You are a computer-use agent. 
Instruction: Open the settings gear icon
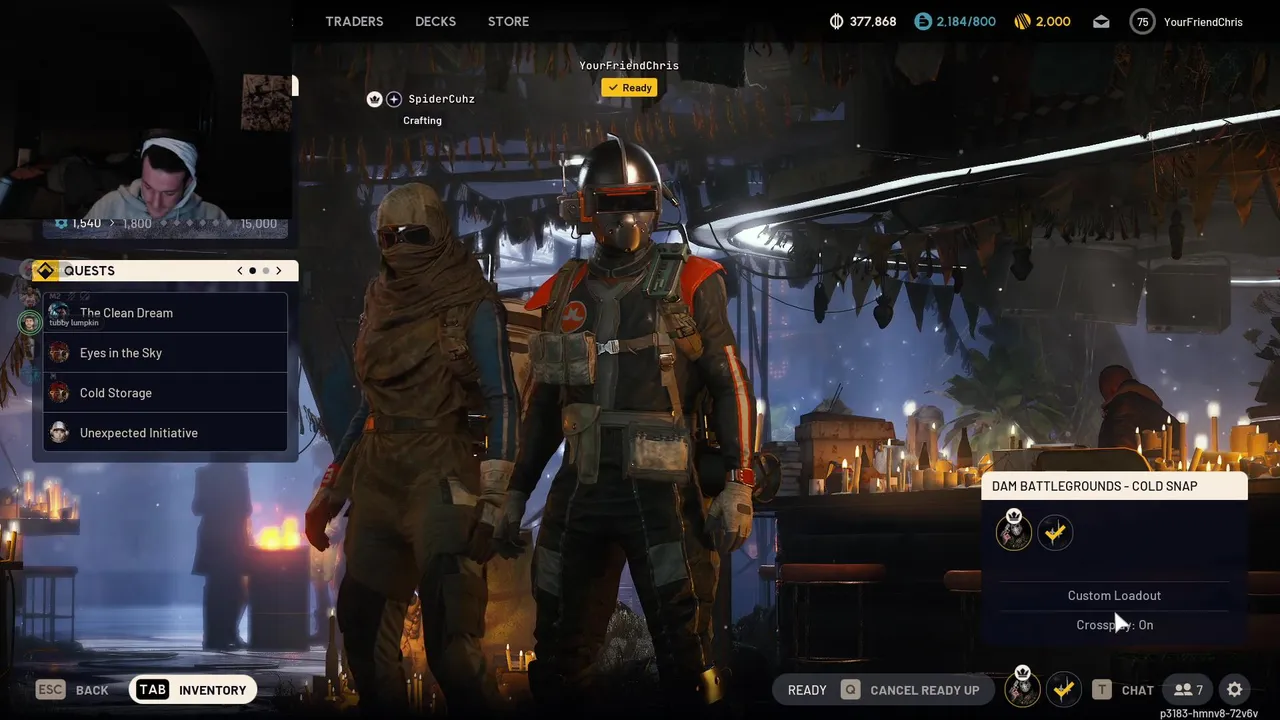pyautogui.click(x=1234, y=690)
